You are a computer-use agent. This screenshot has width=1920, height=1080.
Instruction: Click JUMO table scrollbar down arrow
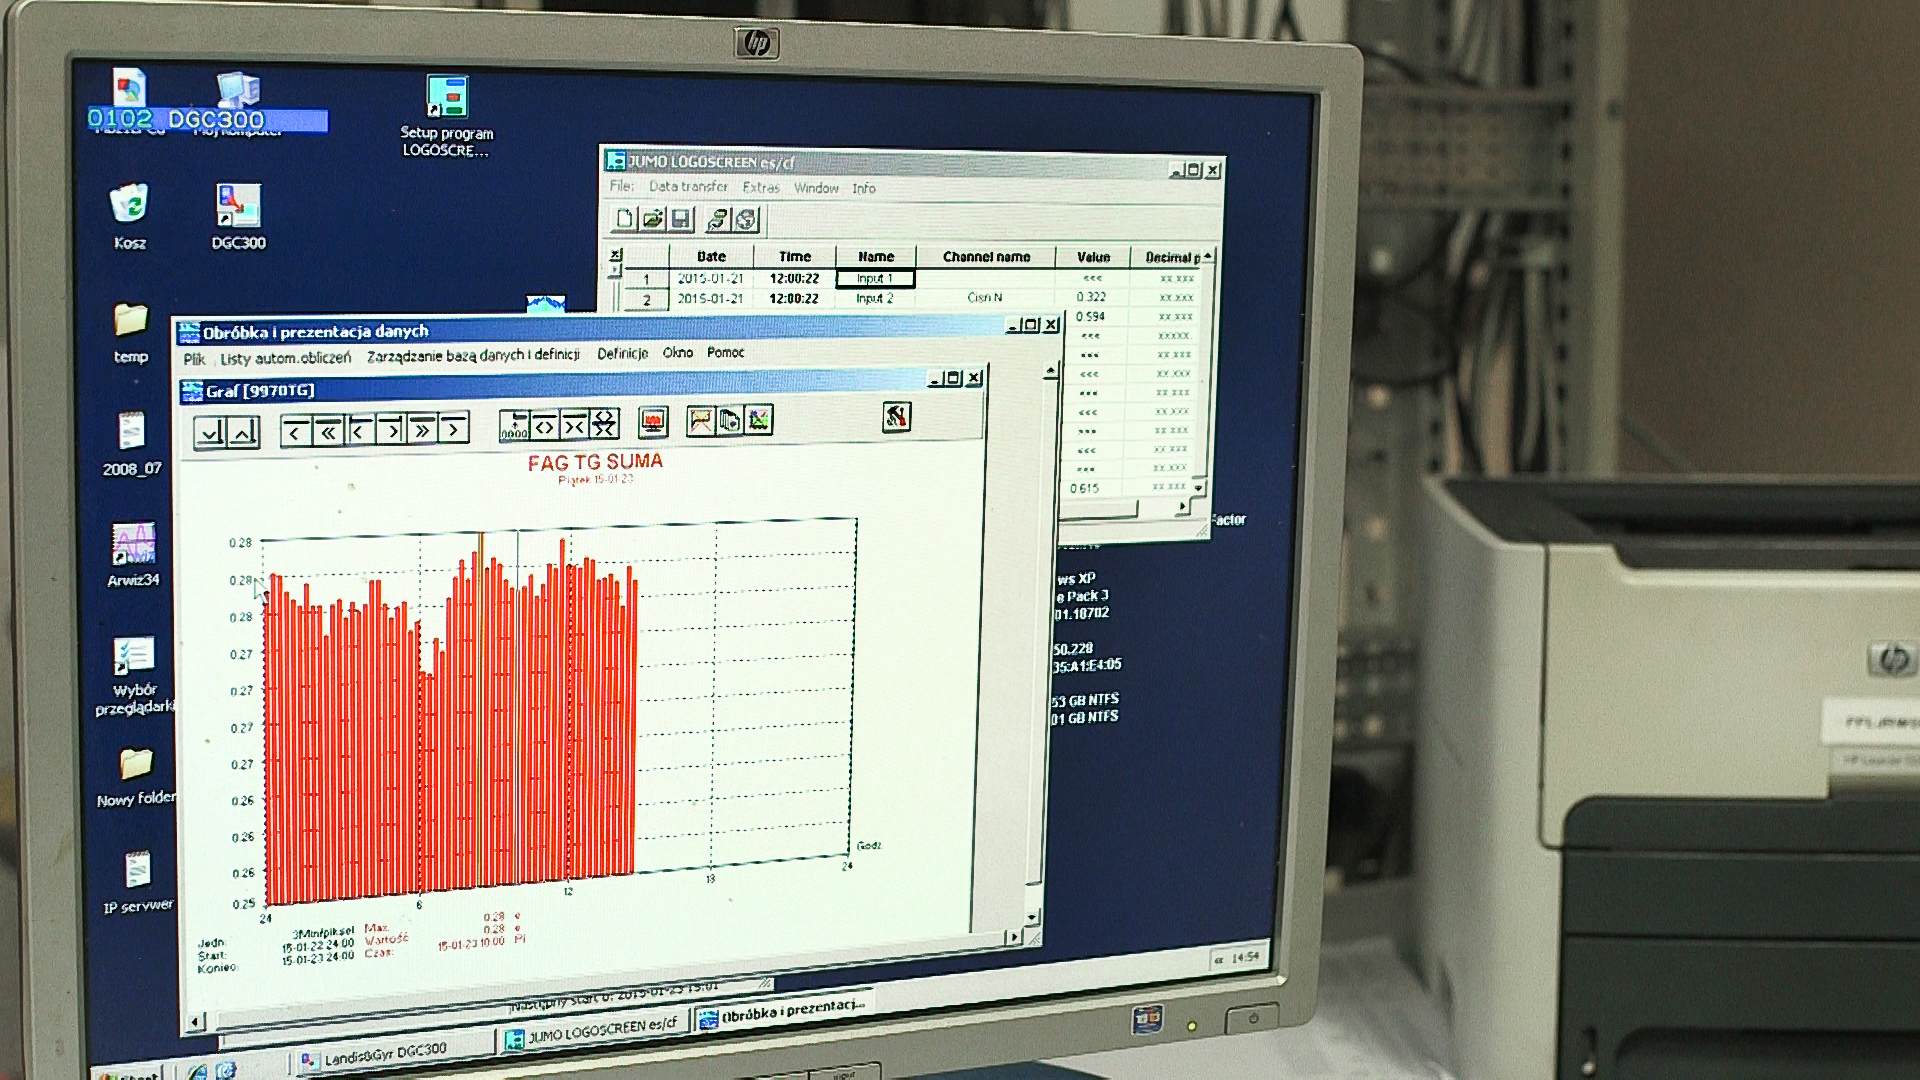click(x=1198, y=487)
